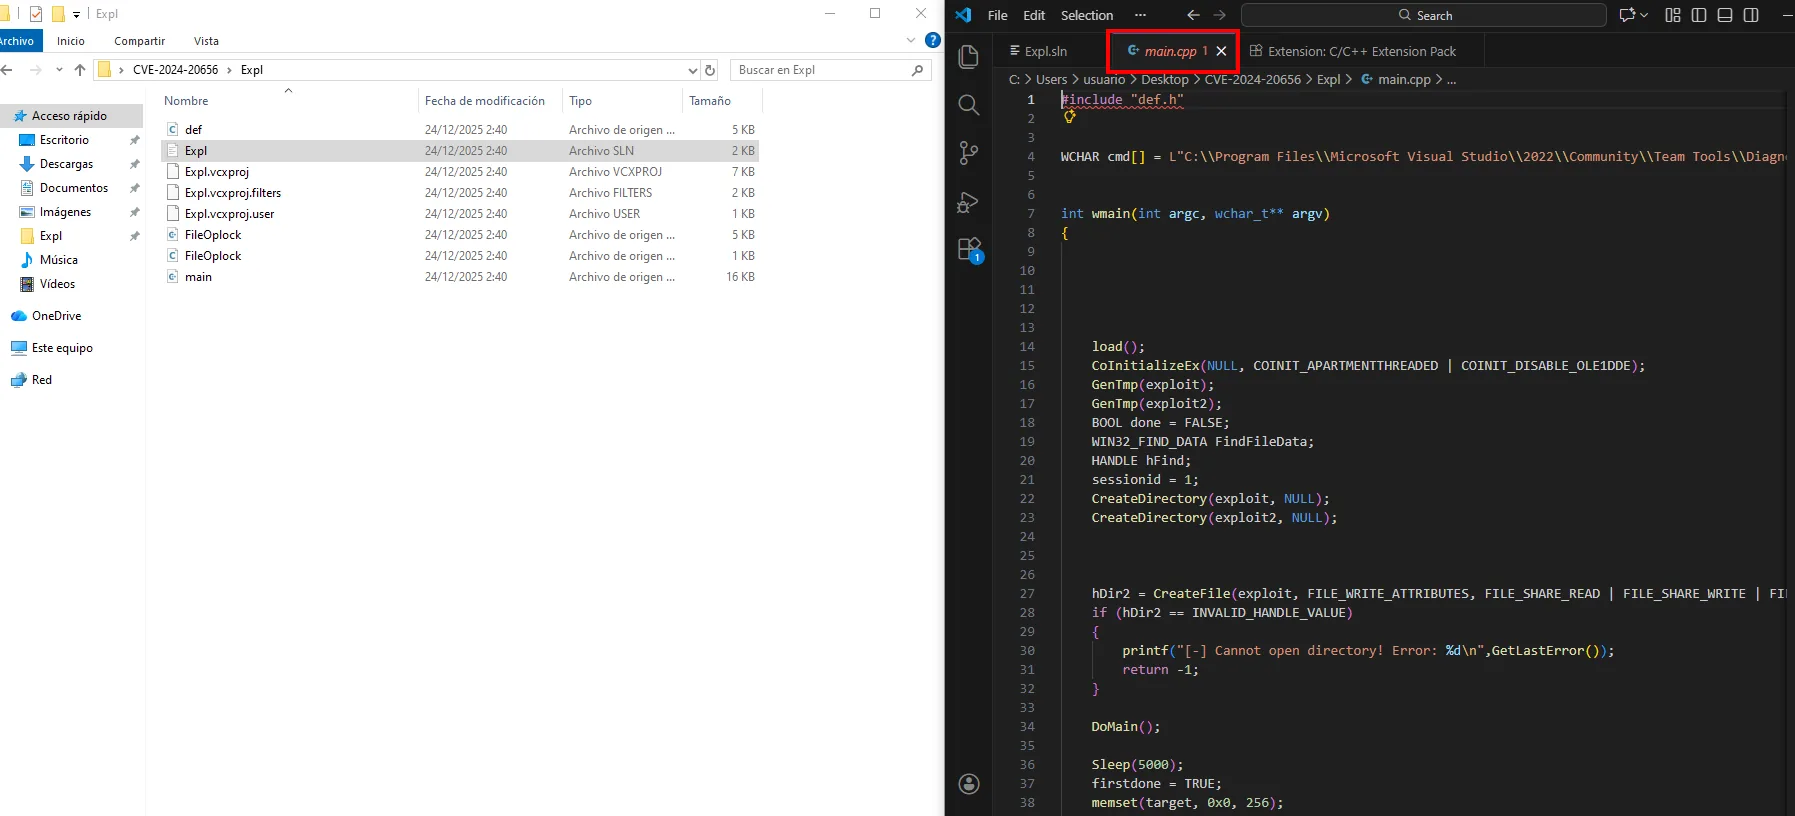
Task: Open the Compartir ribbon tab
Action: pyautogui.click(x=139, y=41)
